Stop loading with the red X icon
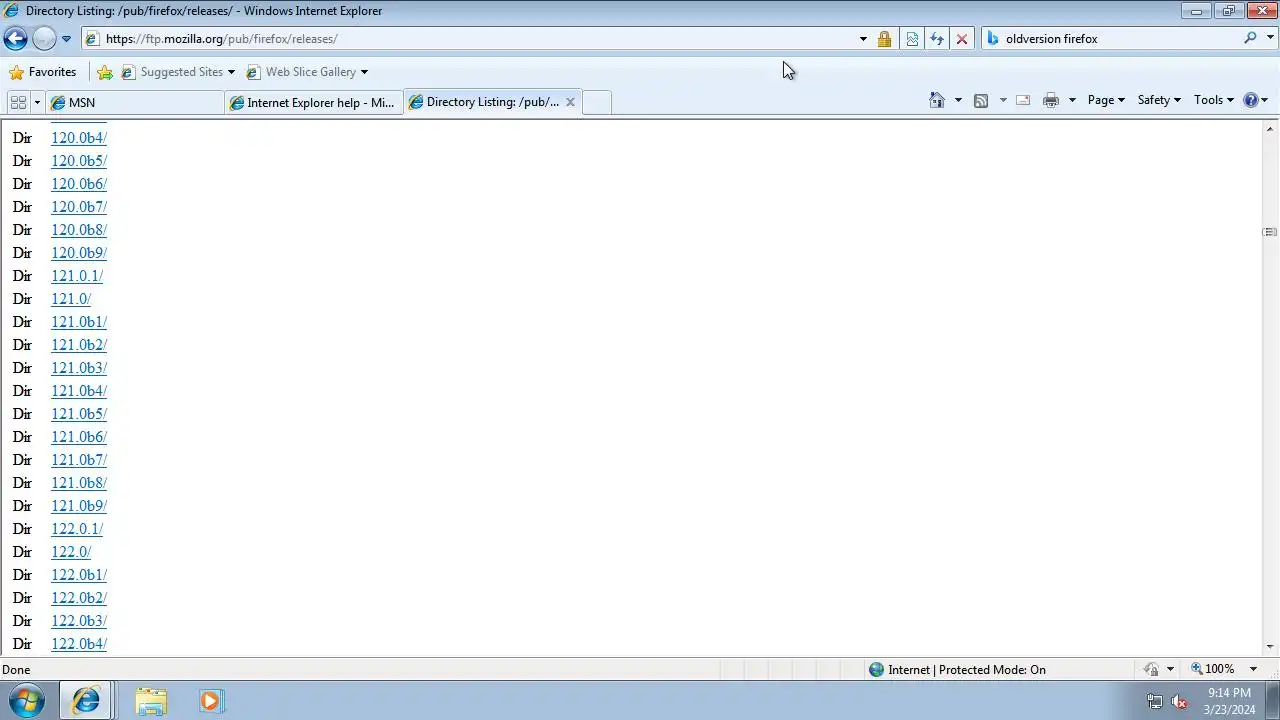This screenshot has height=720, width=1280. [x=962, y=39]
